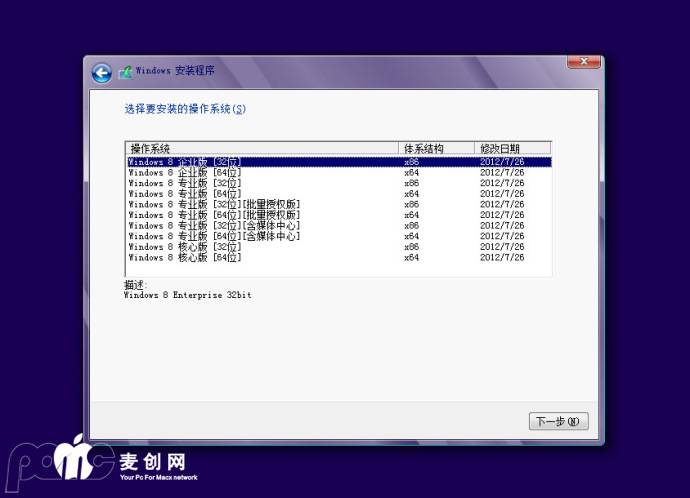This screenshot has width=690, height=498.
Task: Pick Windows 8 专业版 [32位][批量授权版]
Action: click(213, 204)
